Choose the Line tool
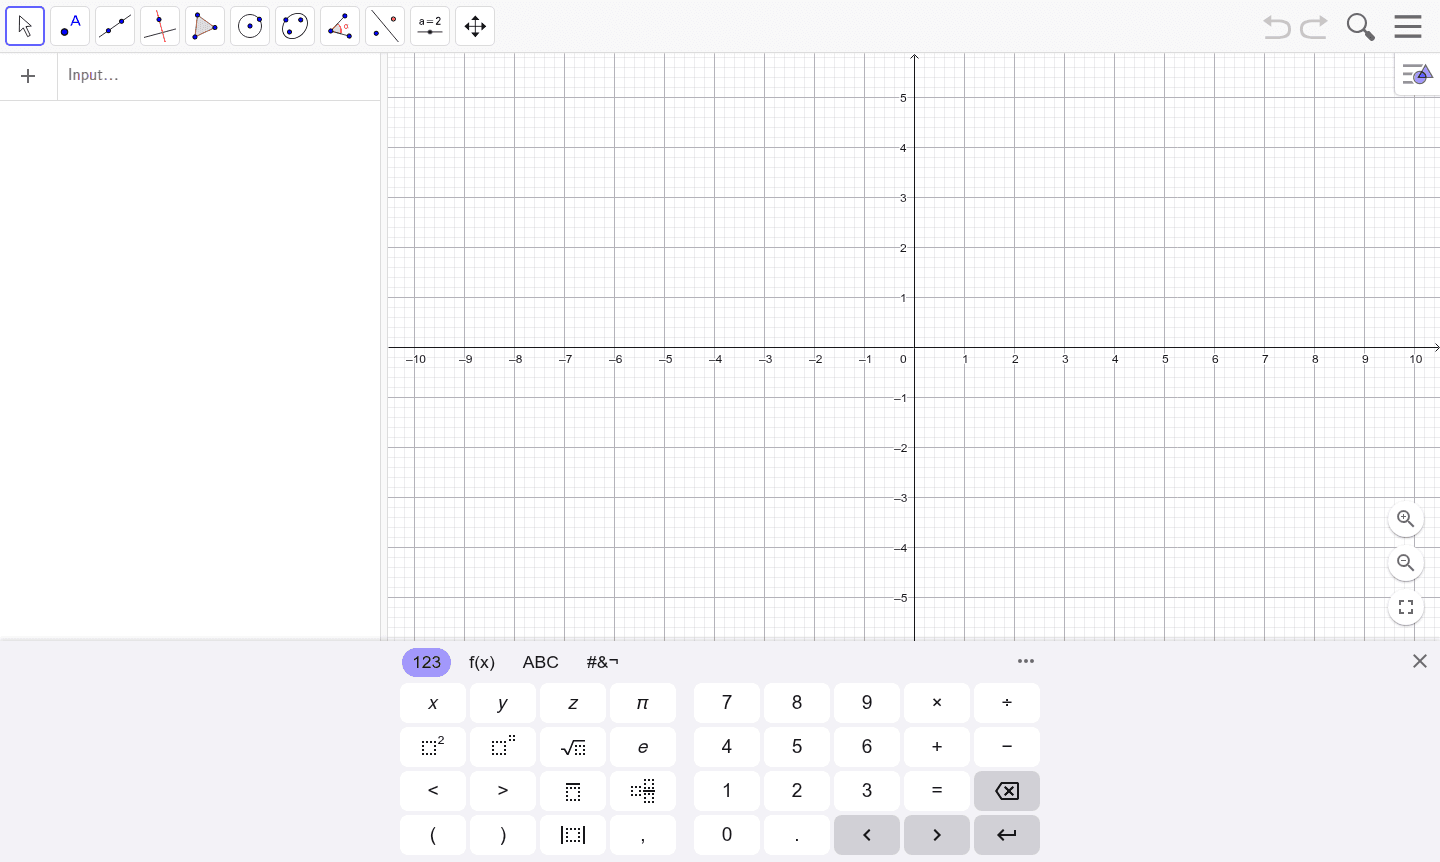1440x862 pixels. (115, 26)
